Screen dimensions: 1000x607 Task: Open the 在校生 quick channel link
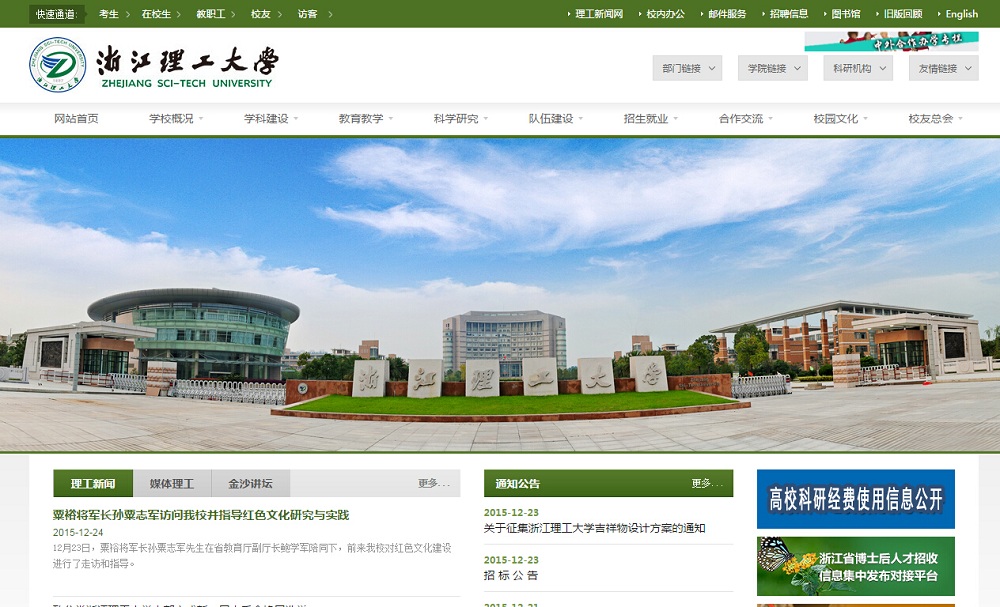[x=156, y=14]
